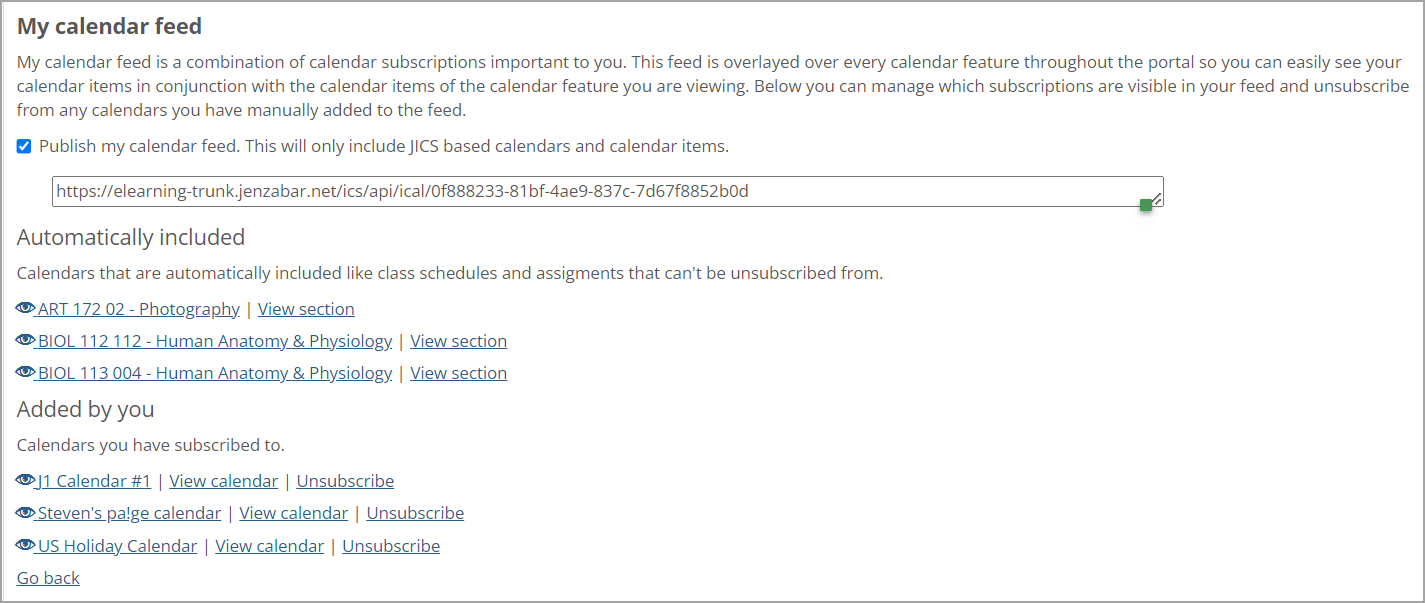Unsubscribe from Steven's page calendar
Image resolution: width=1425 pixels, height=603 pixels.
[415, 513]
